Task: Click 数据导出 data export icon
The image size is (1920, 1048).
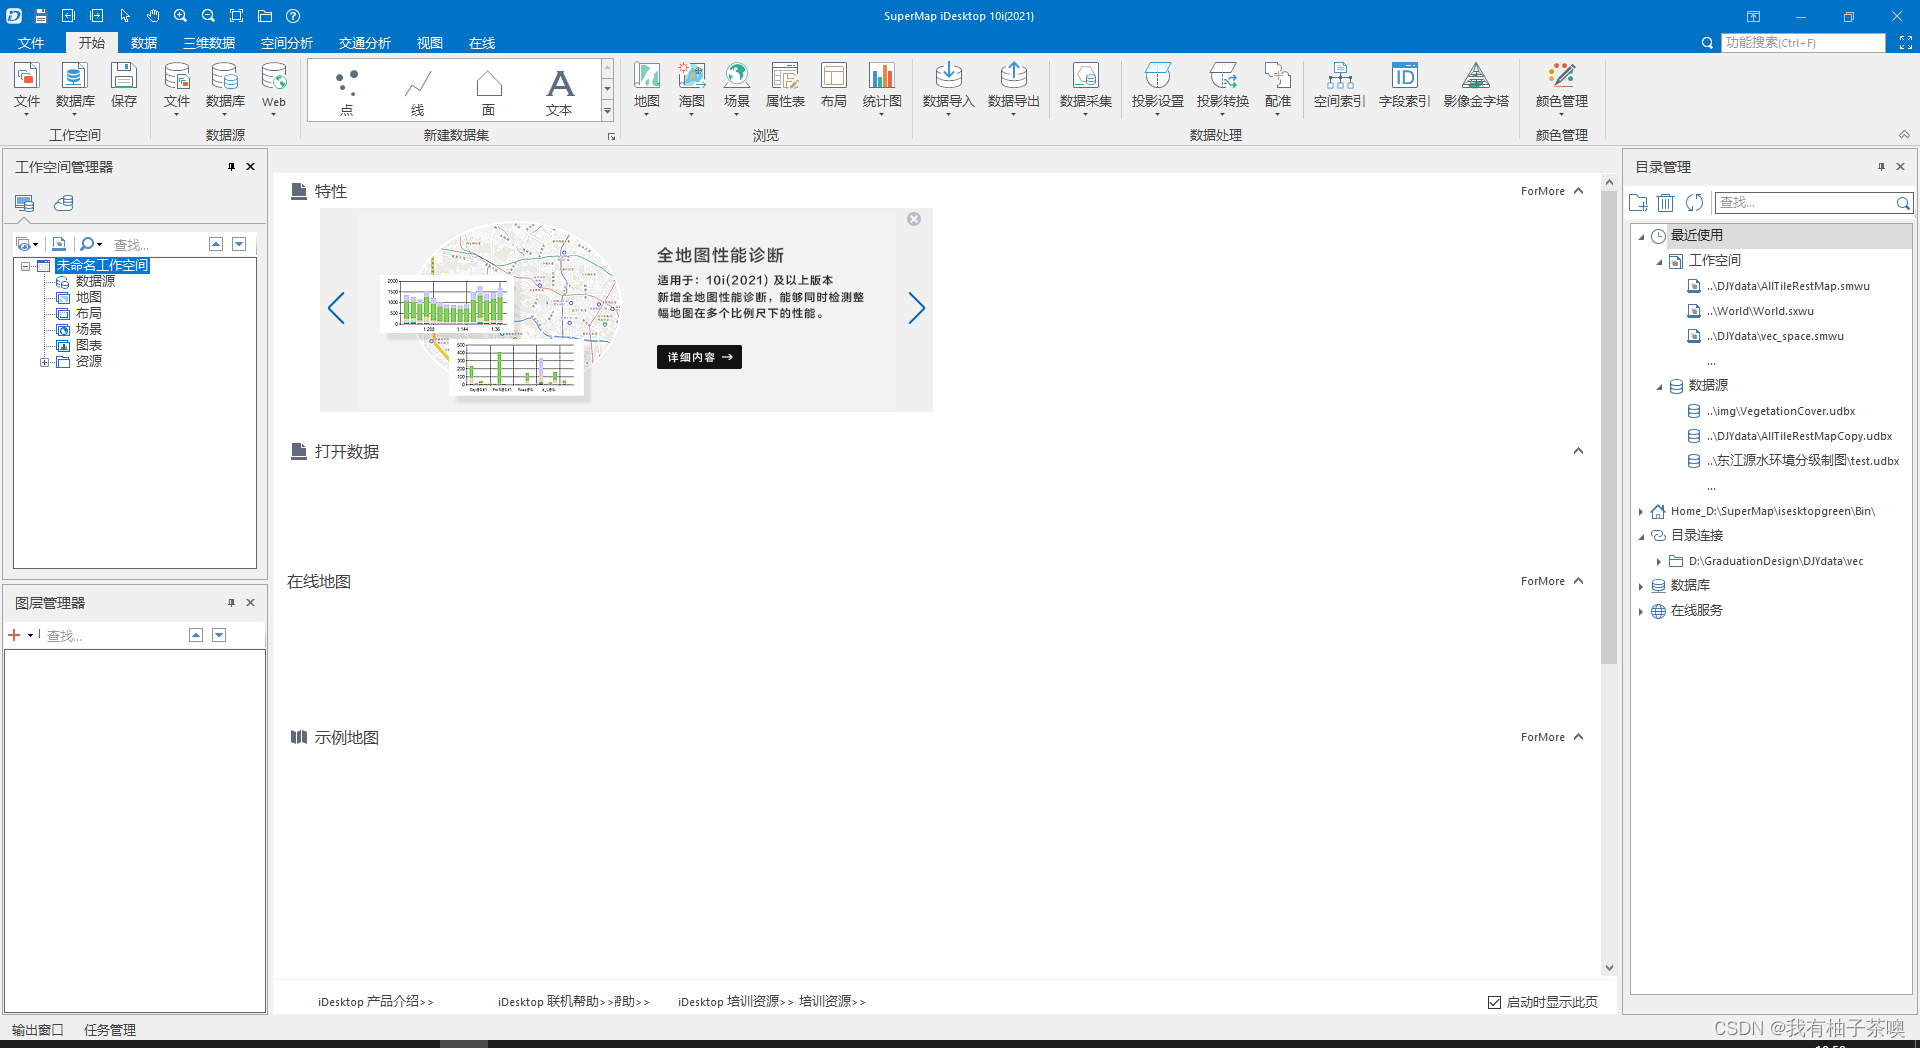Action: click(x=1014, y=86)
